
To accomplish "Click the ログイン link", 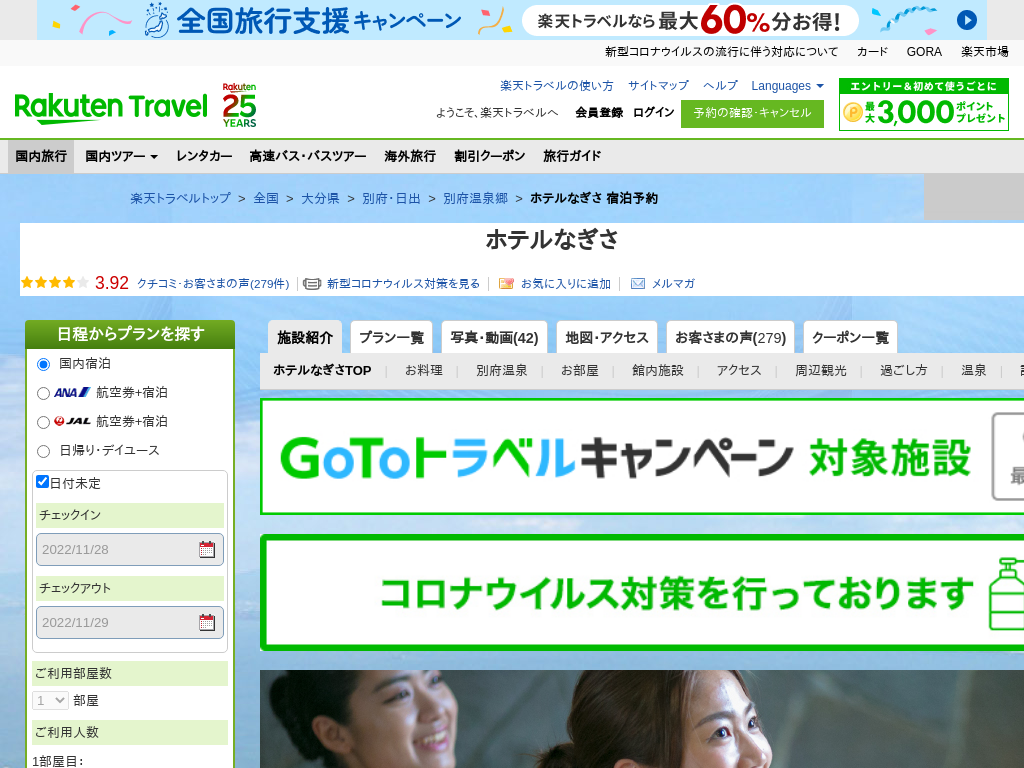I will point(653,112).
